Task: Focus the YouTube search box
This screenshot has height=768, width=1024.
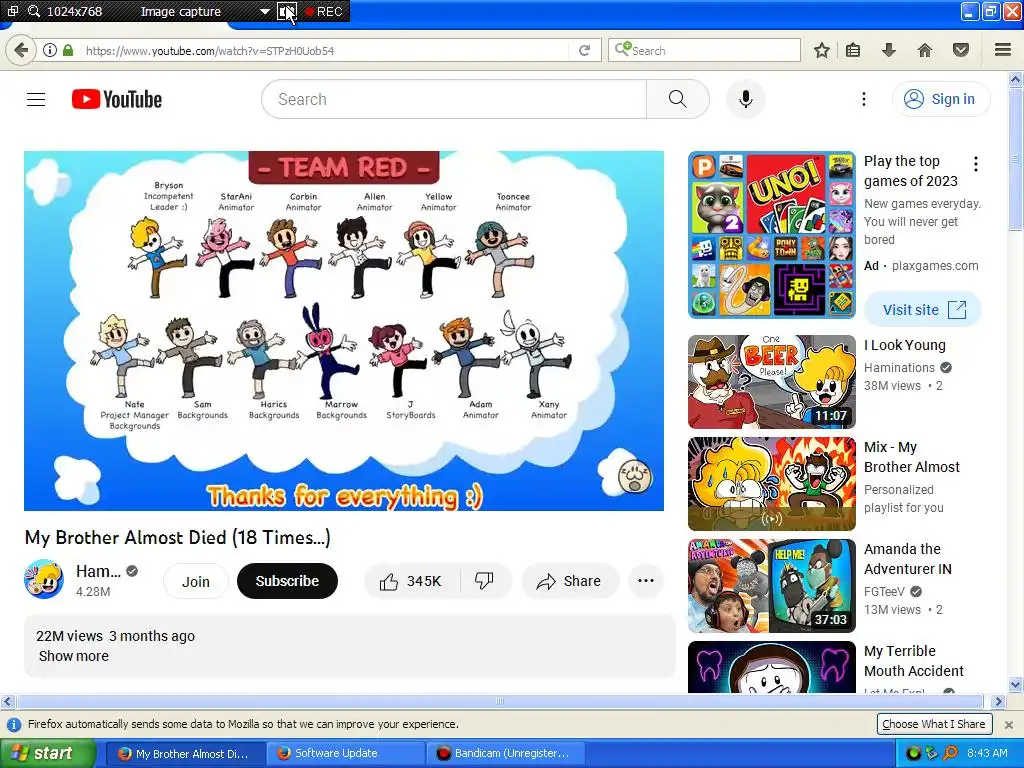Action: click(x=454, y=99)
